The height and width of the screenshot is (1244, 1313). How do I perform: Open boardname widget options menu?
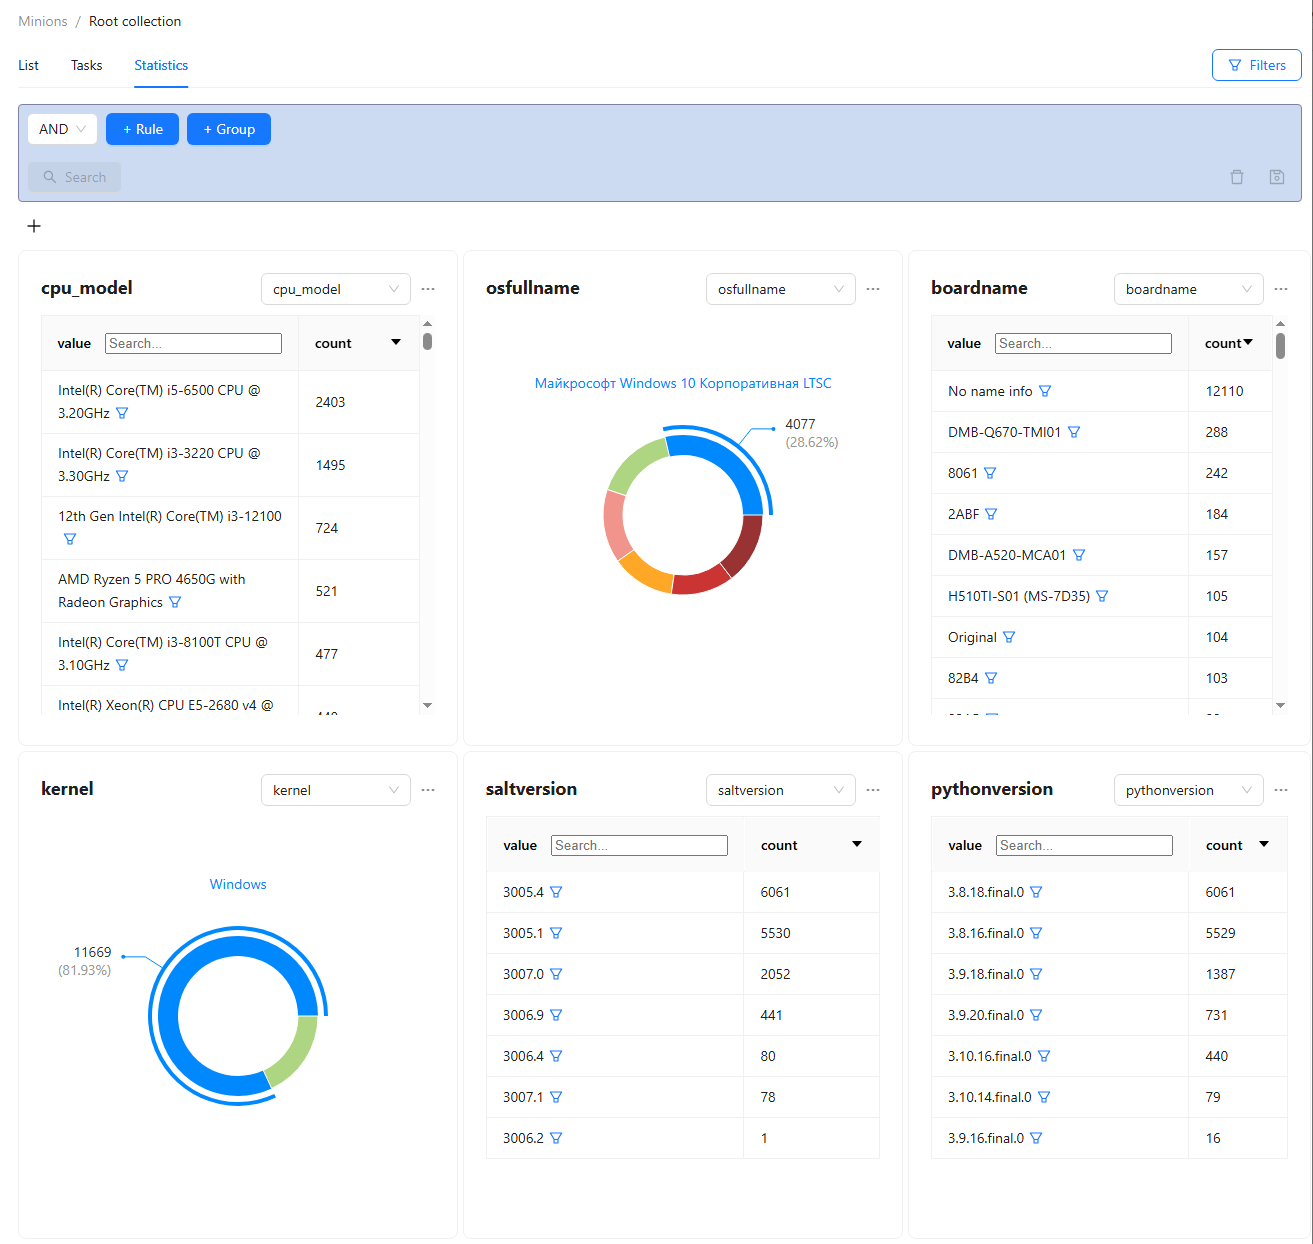pyautogui.click(x=1281, y=289)
